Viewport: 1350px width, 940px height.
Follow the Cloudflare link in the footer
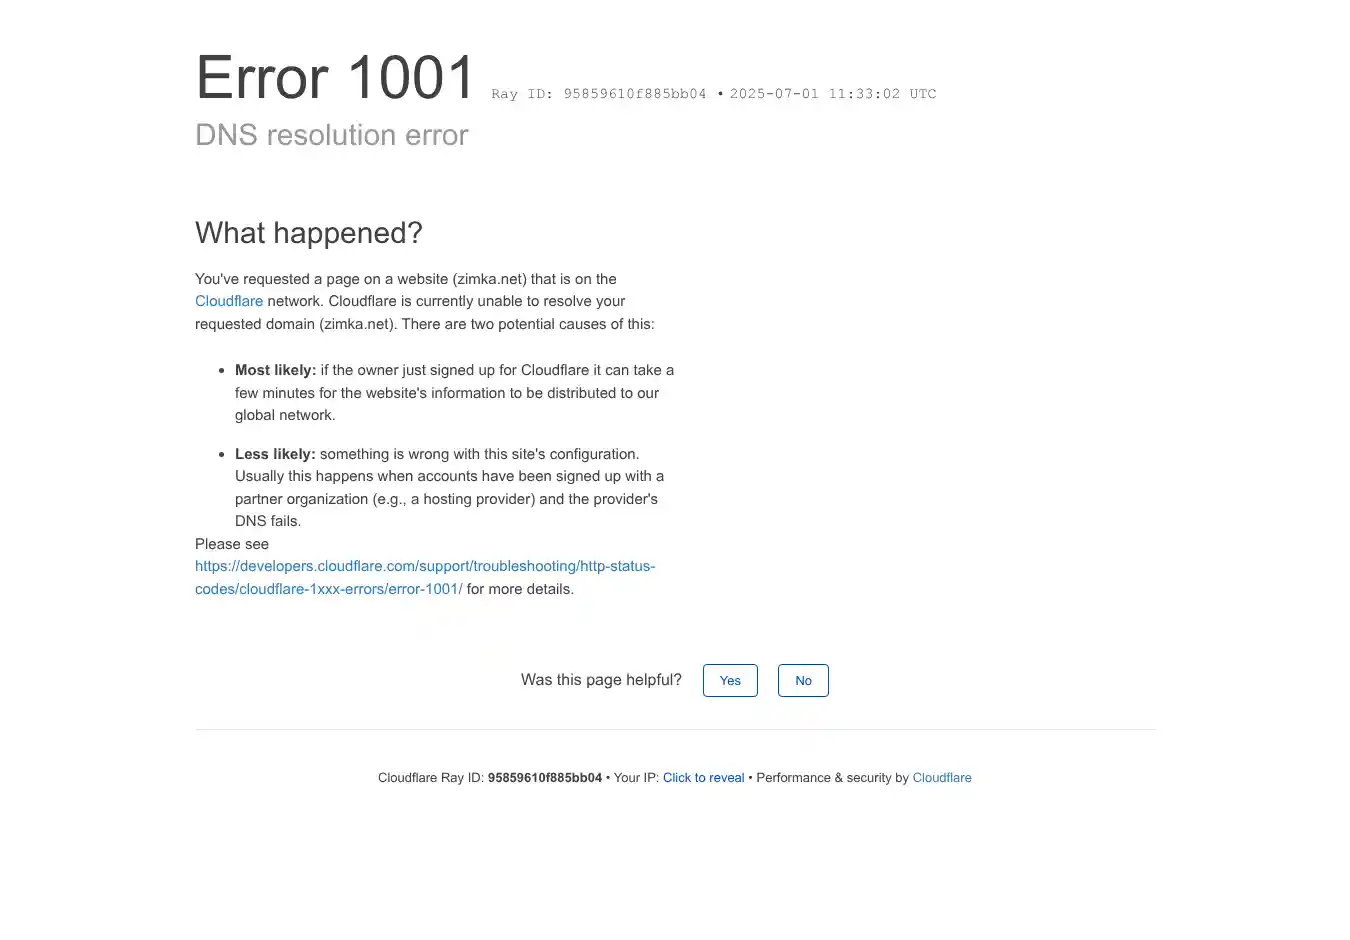(x=941, y=778)
